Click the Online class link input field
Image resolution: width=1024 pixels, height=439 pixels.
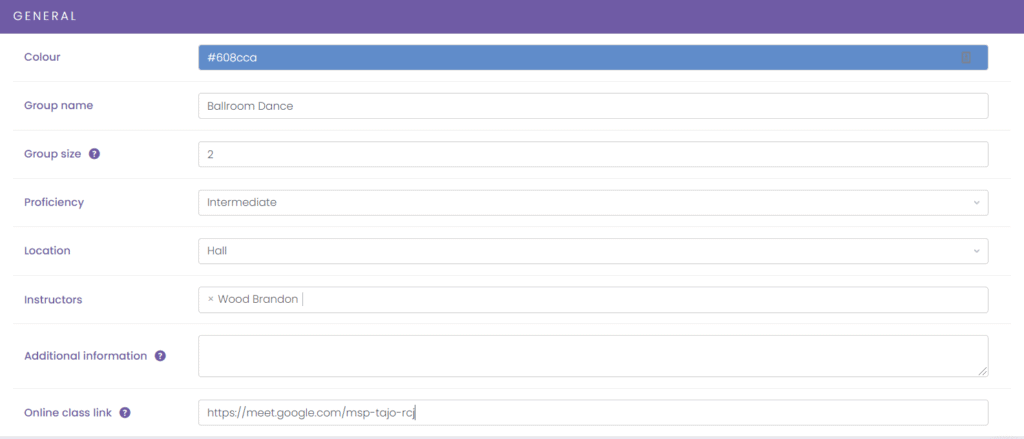click(593, 413)
